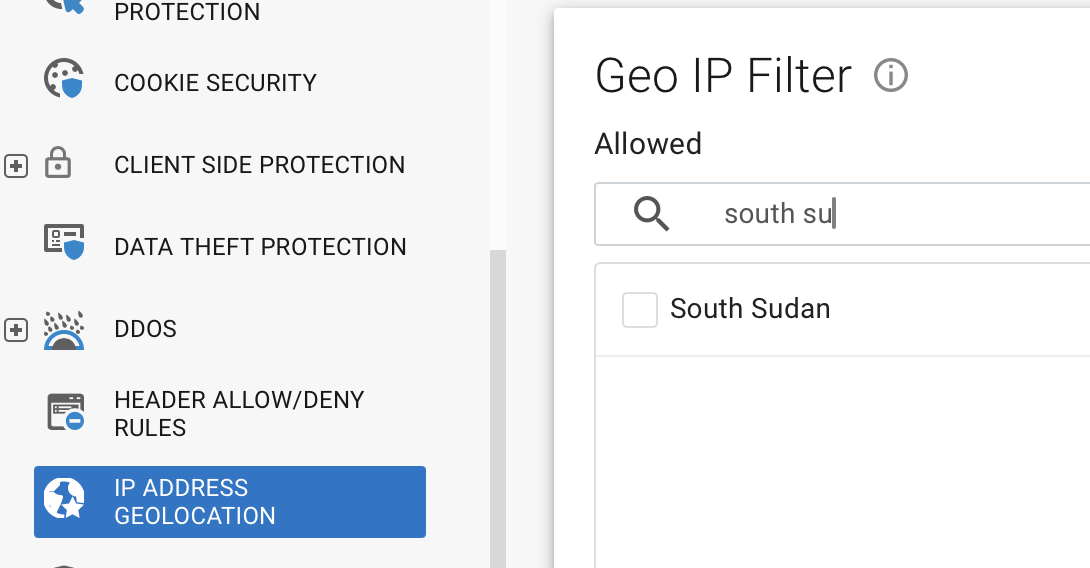The image size is (1090, 568).
Task: Click the Client Side Protection label
Action: (259, 165)
